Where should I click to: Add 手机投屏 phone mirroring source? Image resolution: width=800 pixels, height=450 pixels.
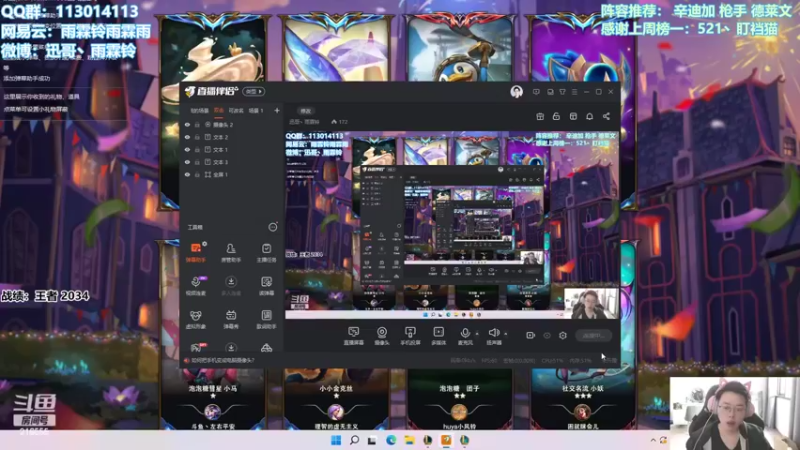click(410, 336)
